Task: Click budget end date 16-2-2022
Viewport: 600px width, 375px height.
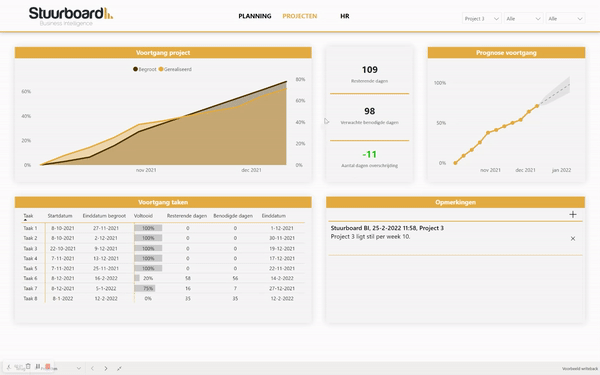Action: (106, 278)
